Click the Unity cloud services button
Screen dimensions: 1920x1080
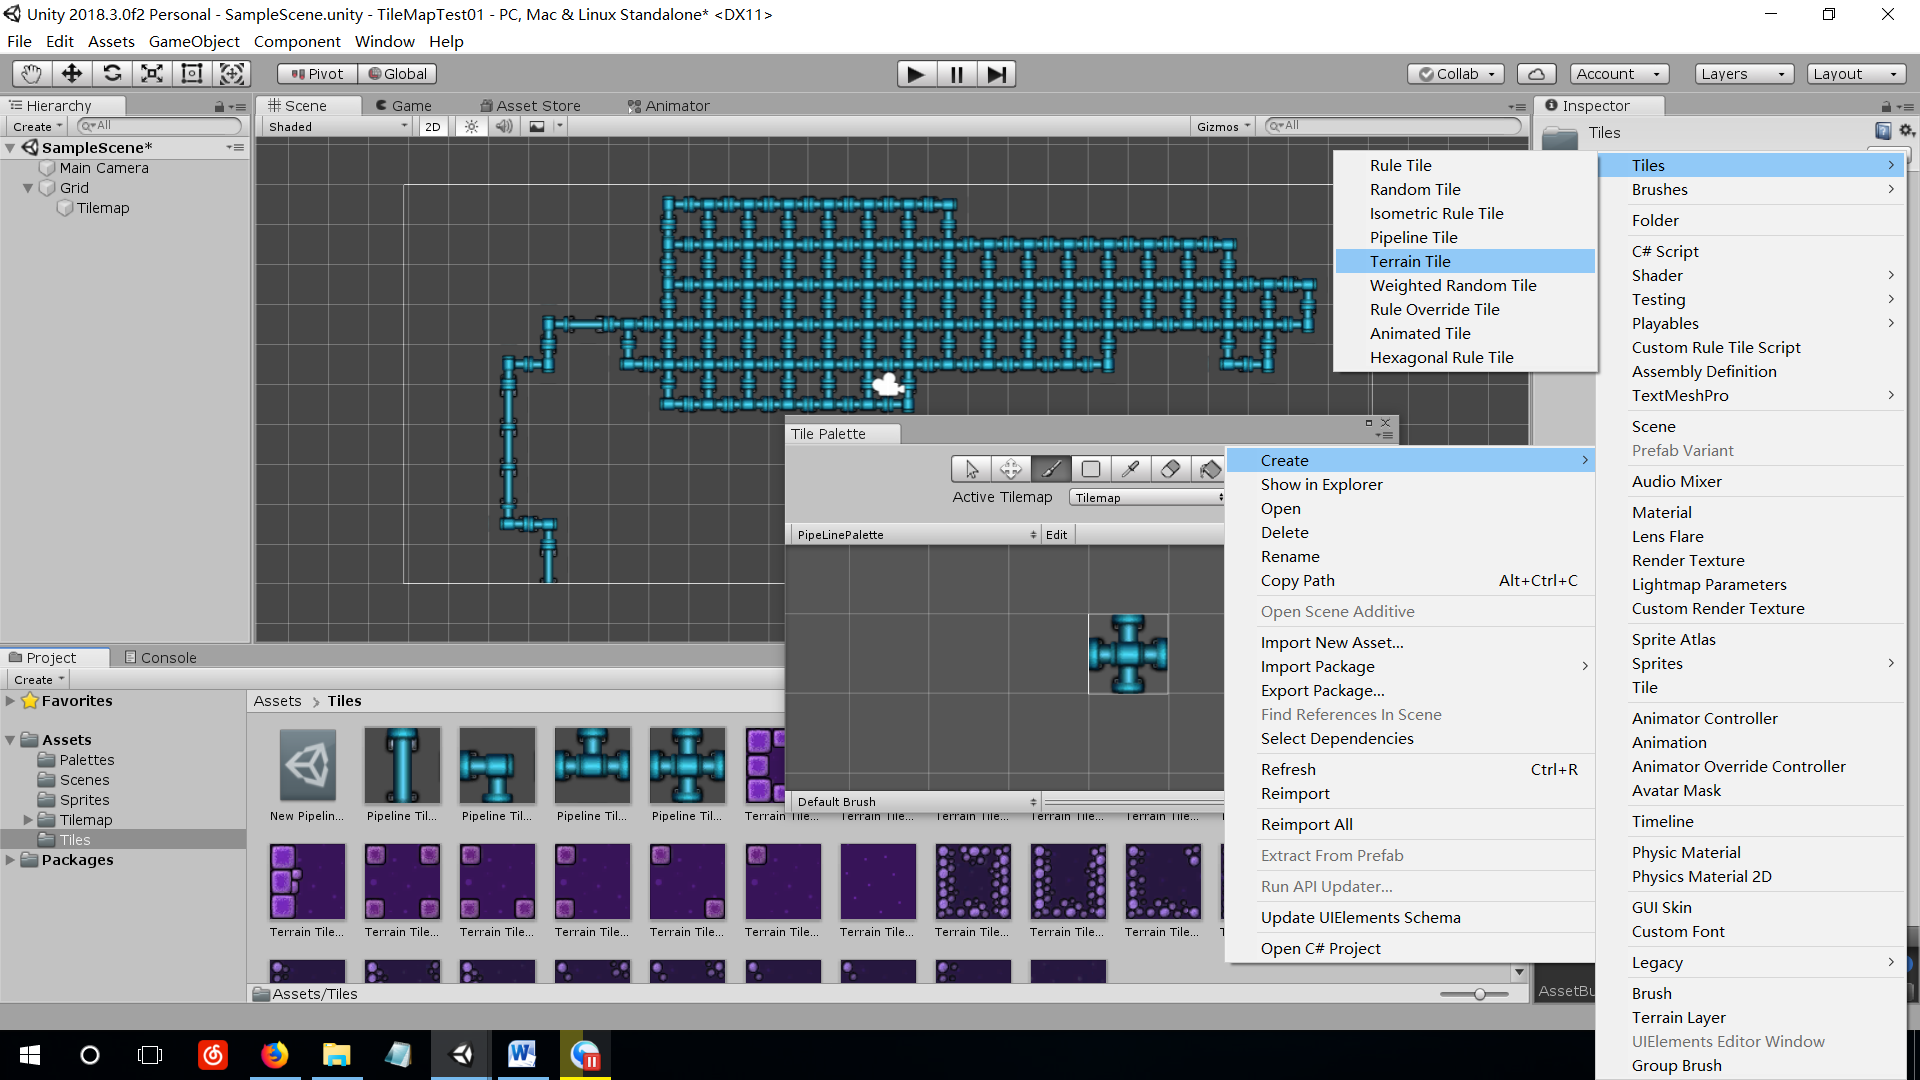point(1537,73)
